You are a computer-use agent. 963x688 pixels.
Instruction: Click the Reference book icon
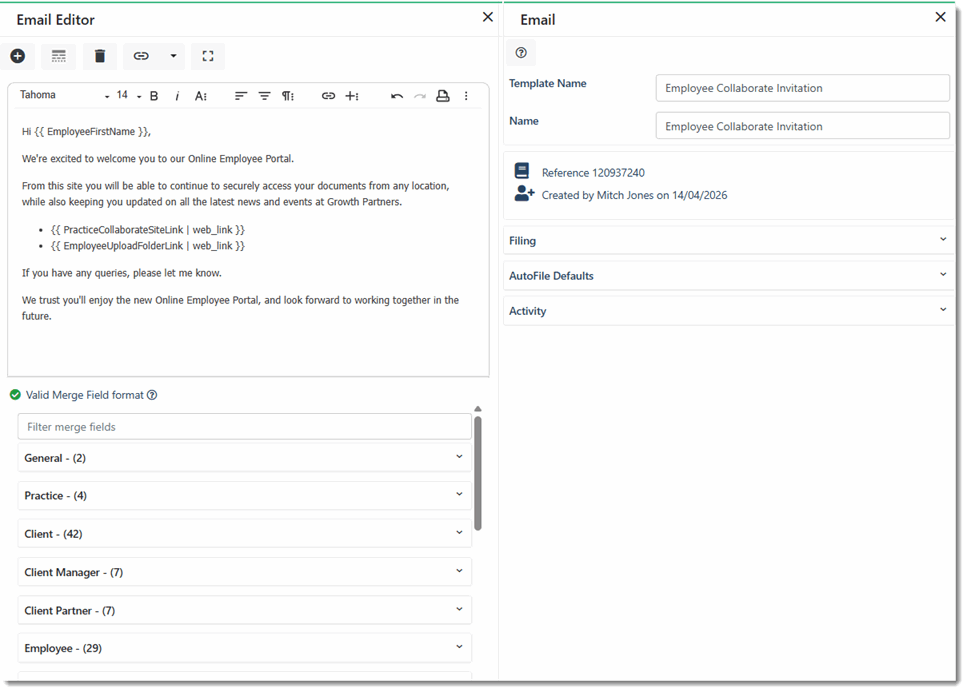tap(522, 171)
